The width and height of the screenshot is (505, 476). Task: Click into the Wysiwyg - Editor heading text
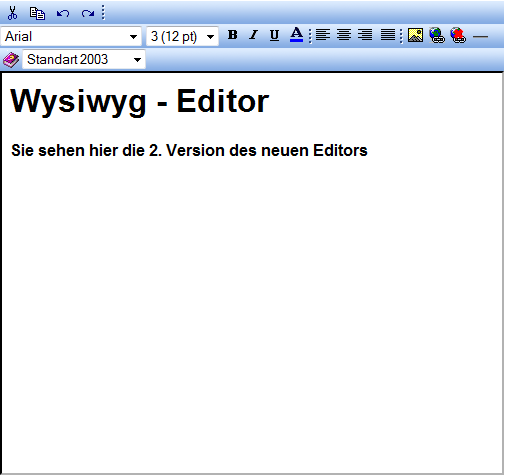140,101
